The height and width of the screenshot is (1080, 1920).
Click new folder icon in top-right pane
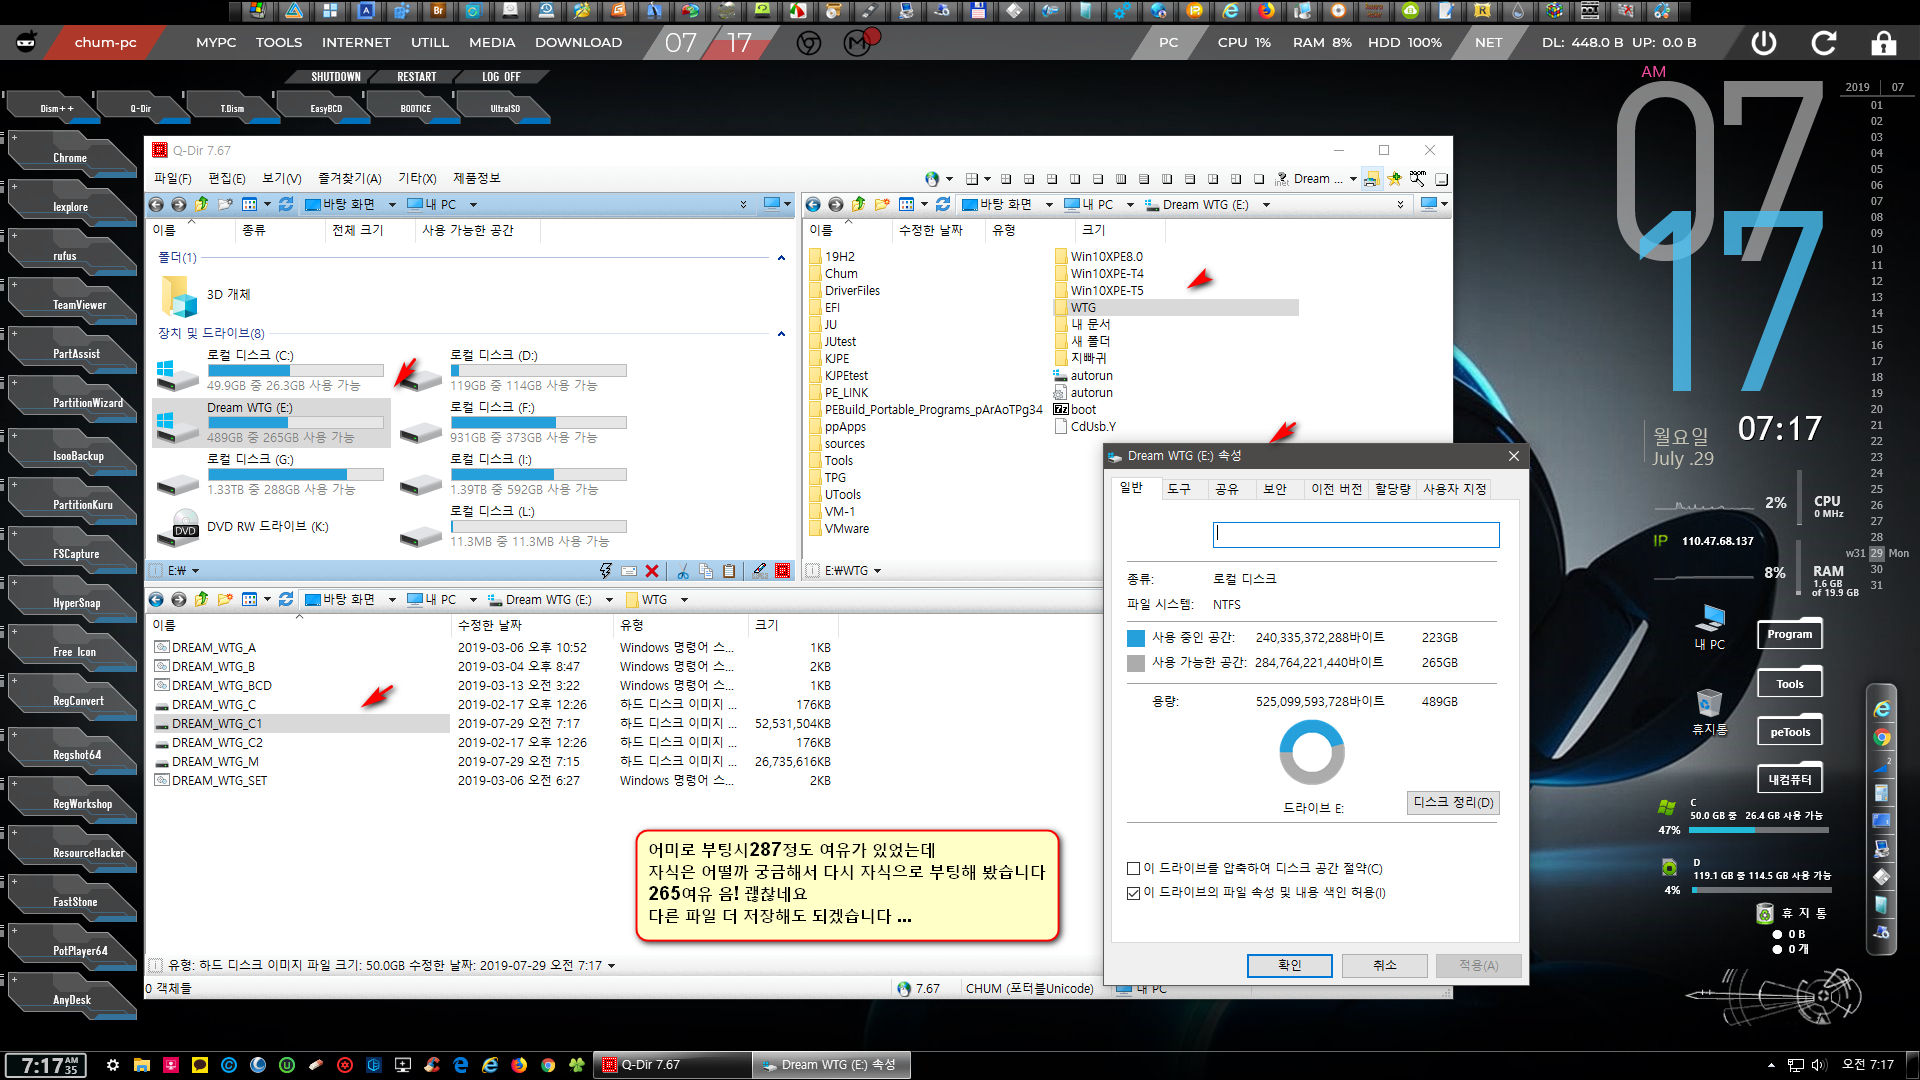pos(882,204)
